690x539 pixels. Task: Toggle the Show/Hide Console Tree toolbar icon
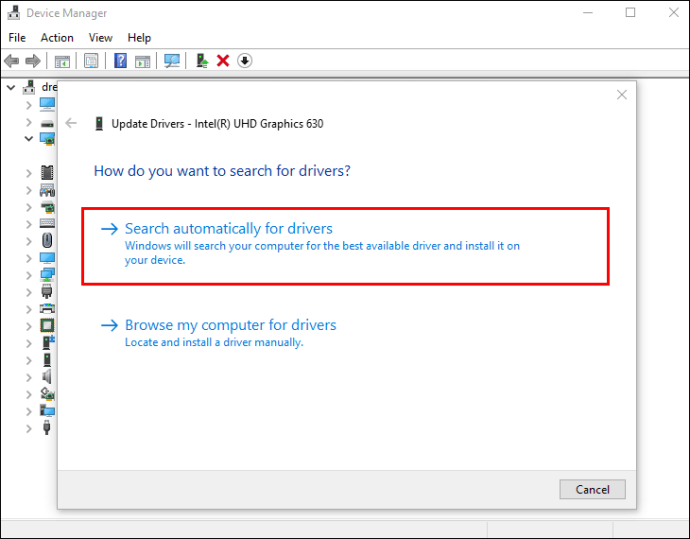pos(62,61)
